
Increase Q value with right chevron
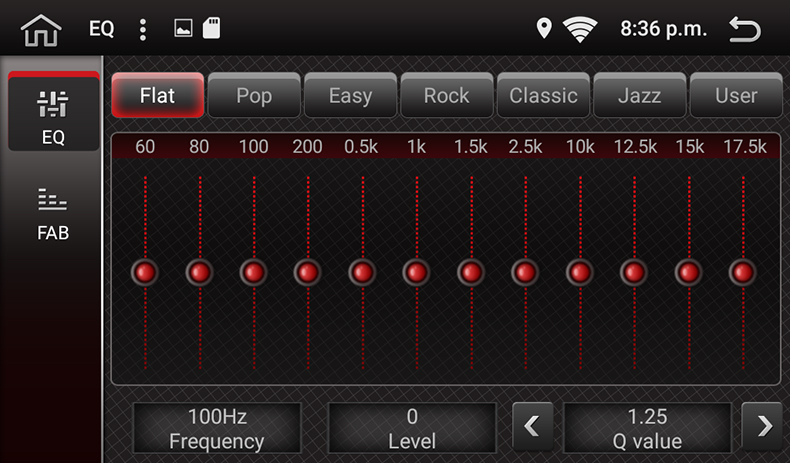point(764,427)
